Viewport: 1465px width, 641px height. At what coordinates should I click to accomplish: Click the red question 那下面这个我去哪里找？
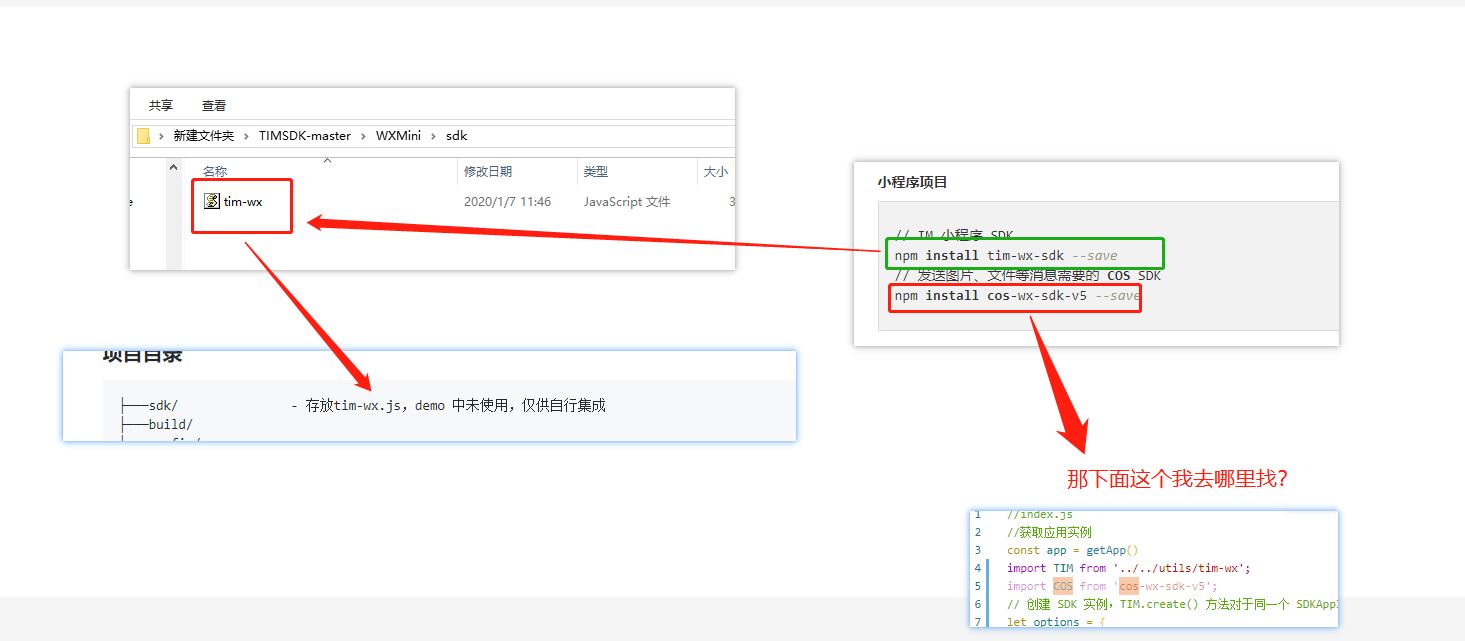click(1177, 478)
